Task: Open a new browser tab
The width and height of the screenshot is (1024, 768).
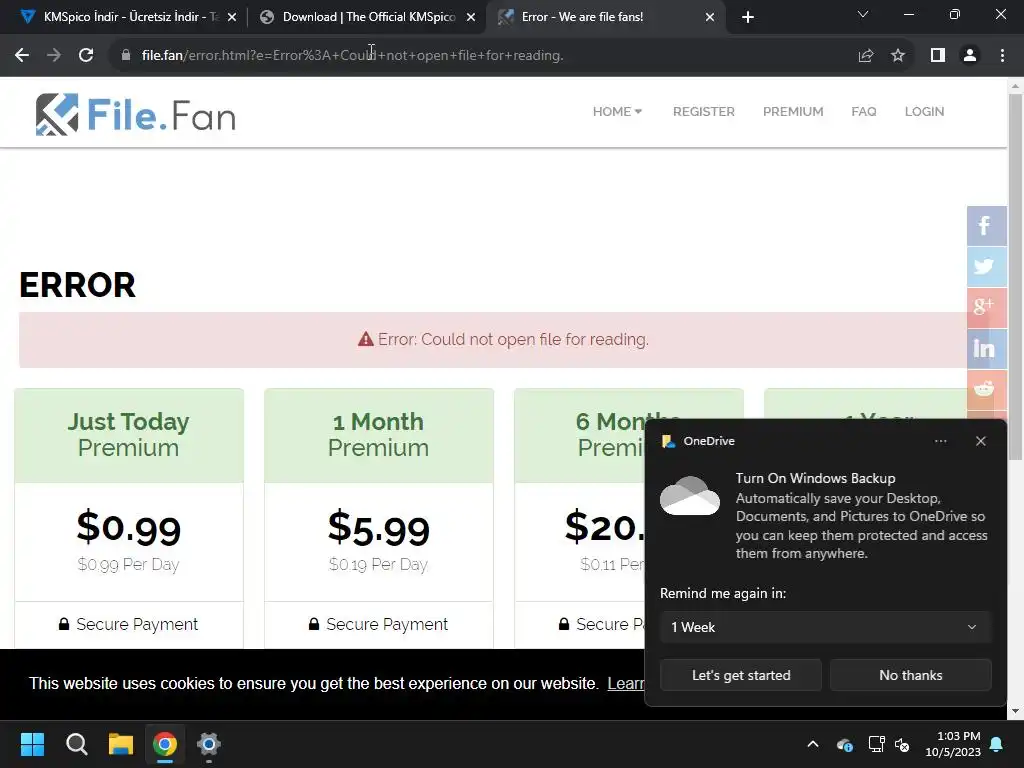Action: 748,17
